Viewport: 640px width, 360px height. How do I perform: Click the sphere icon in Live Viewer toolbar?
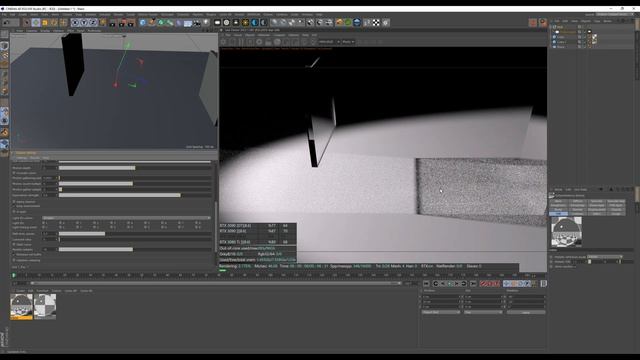click(277, 42)
